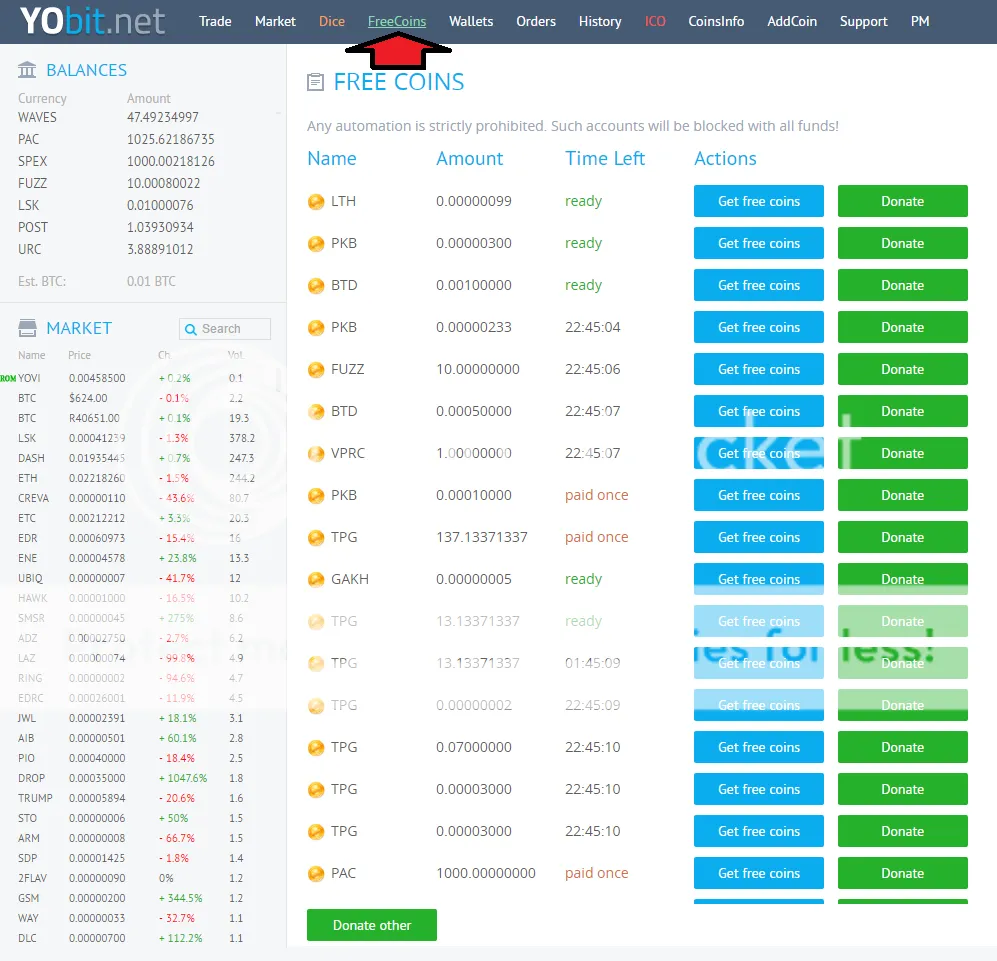Click coin icon for PAC 1000.00000000 row
This screenshot has height=961, width=997.
(x=316, y=873)
